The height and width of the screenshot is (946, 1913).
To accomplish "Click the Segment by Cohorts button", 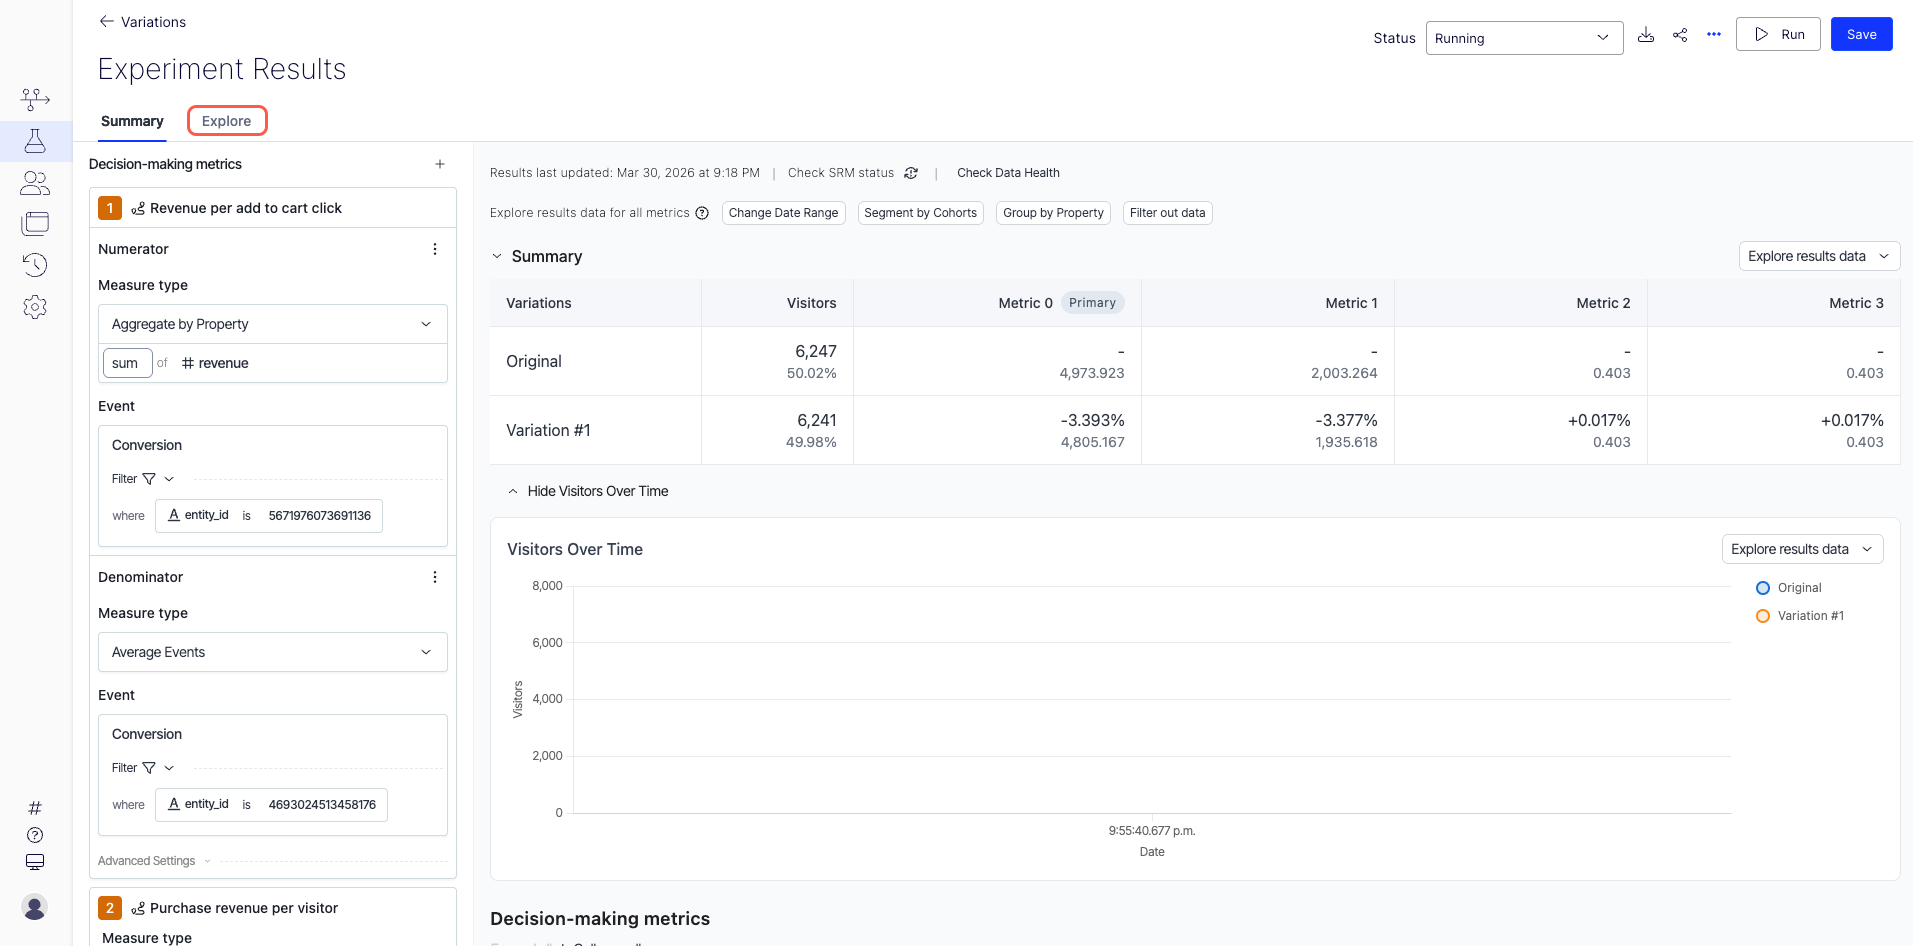I will (920, 213).
